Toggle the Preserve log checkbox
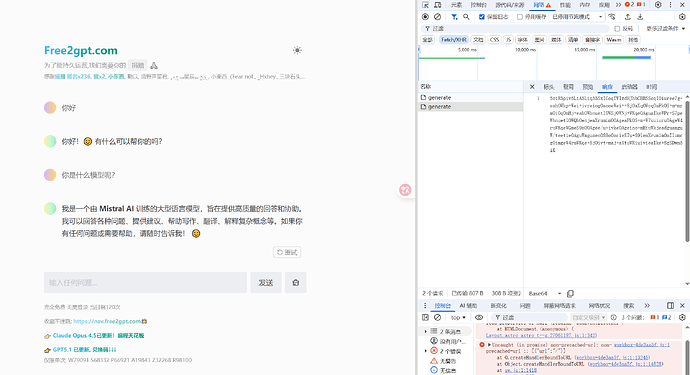Screen dimensions: 690x375 pos(481,17)
